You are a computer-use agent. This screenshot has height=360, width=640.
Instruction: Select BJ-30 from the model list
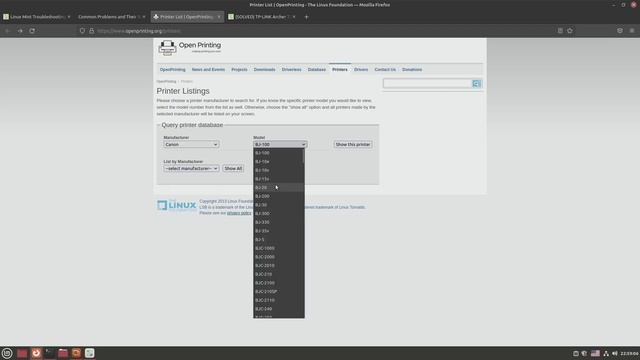(x=278, y=205)
